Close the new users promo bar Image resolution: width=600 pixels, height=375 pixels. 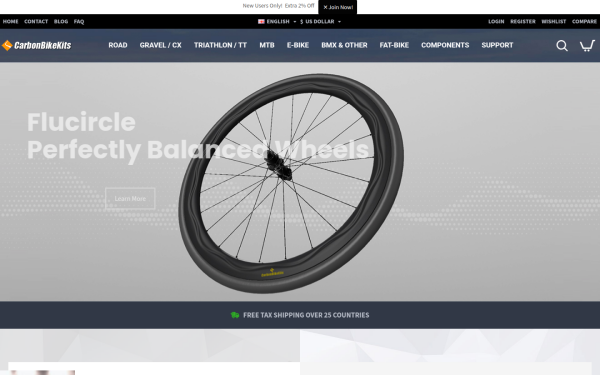pos(325,7)
